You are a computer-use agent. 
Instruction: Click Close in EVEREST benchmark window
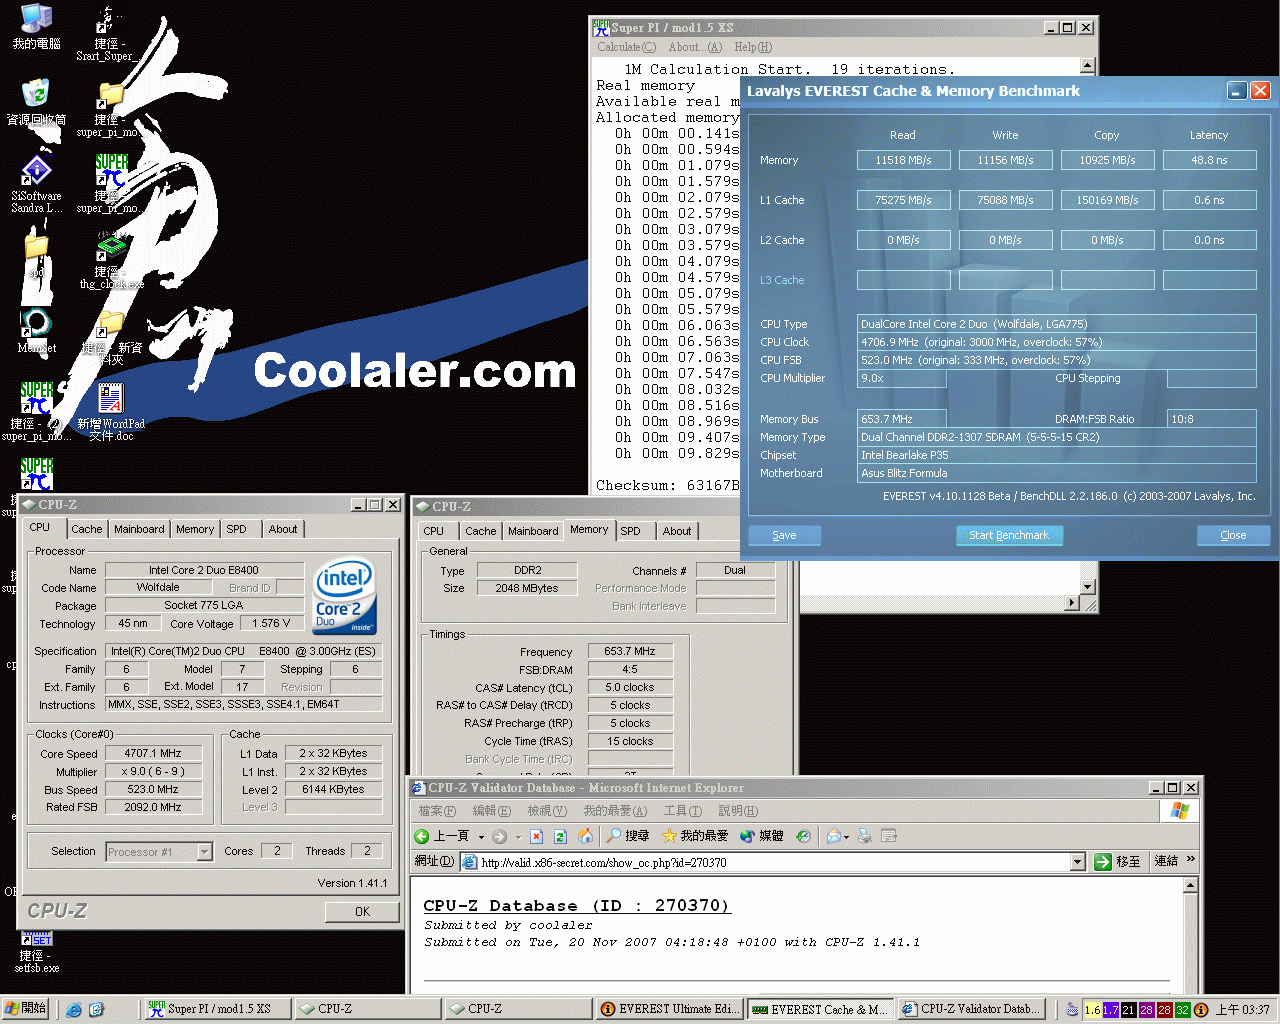tap(1233, 535)
